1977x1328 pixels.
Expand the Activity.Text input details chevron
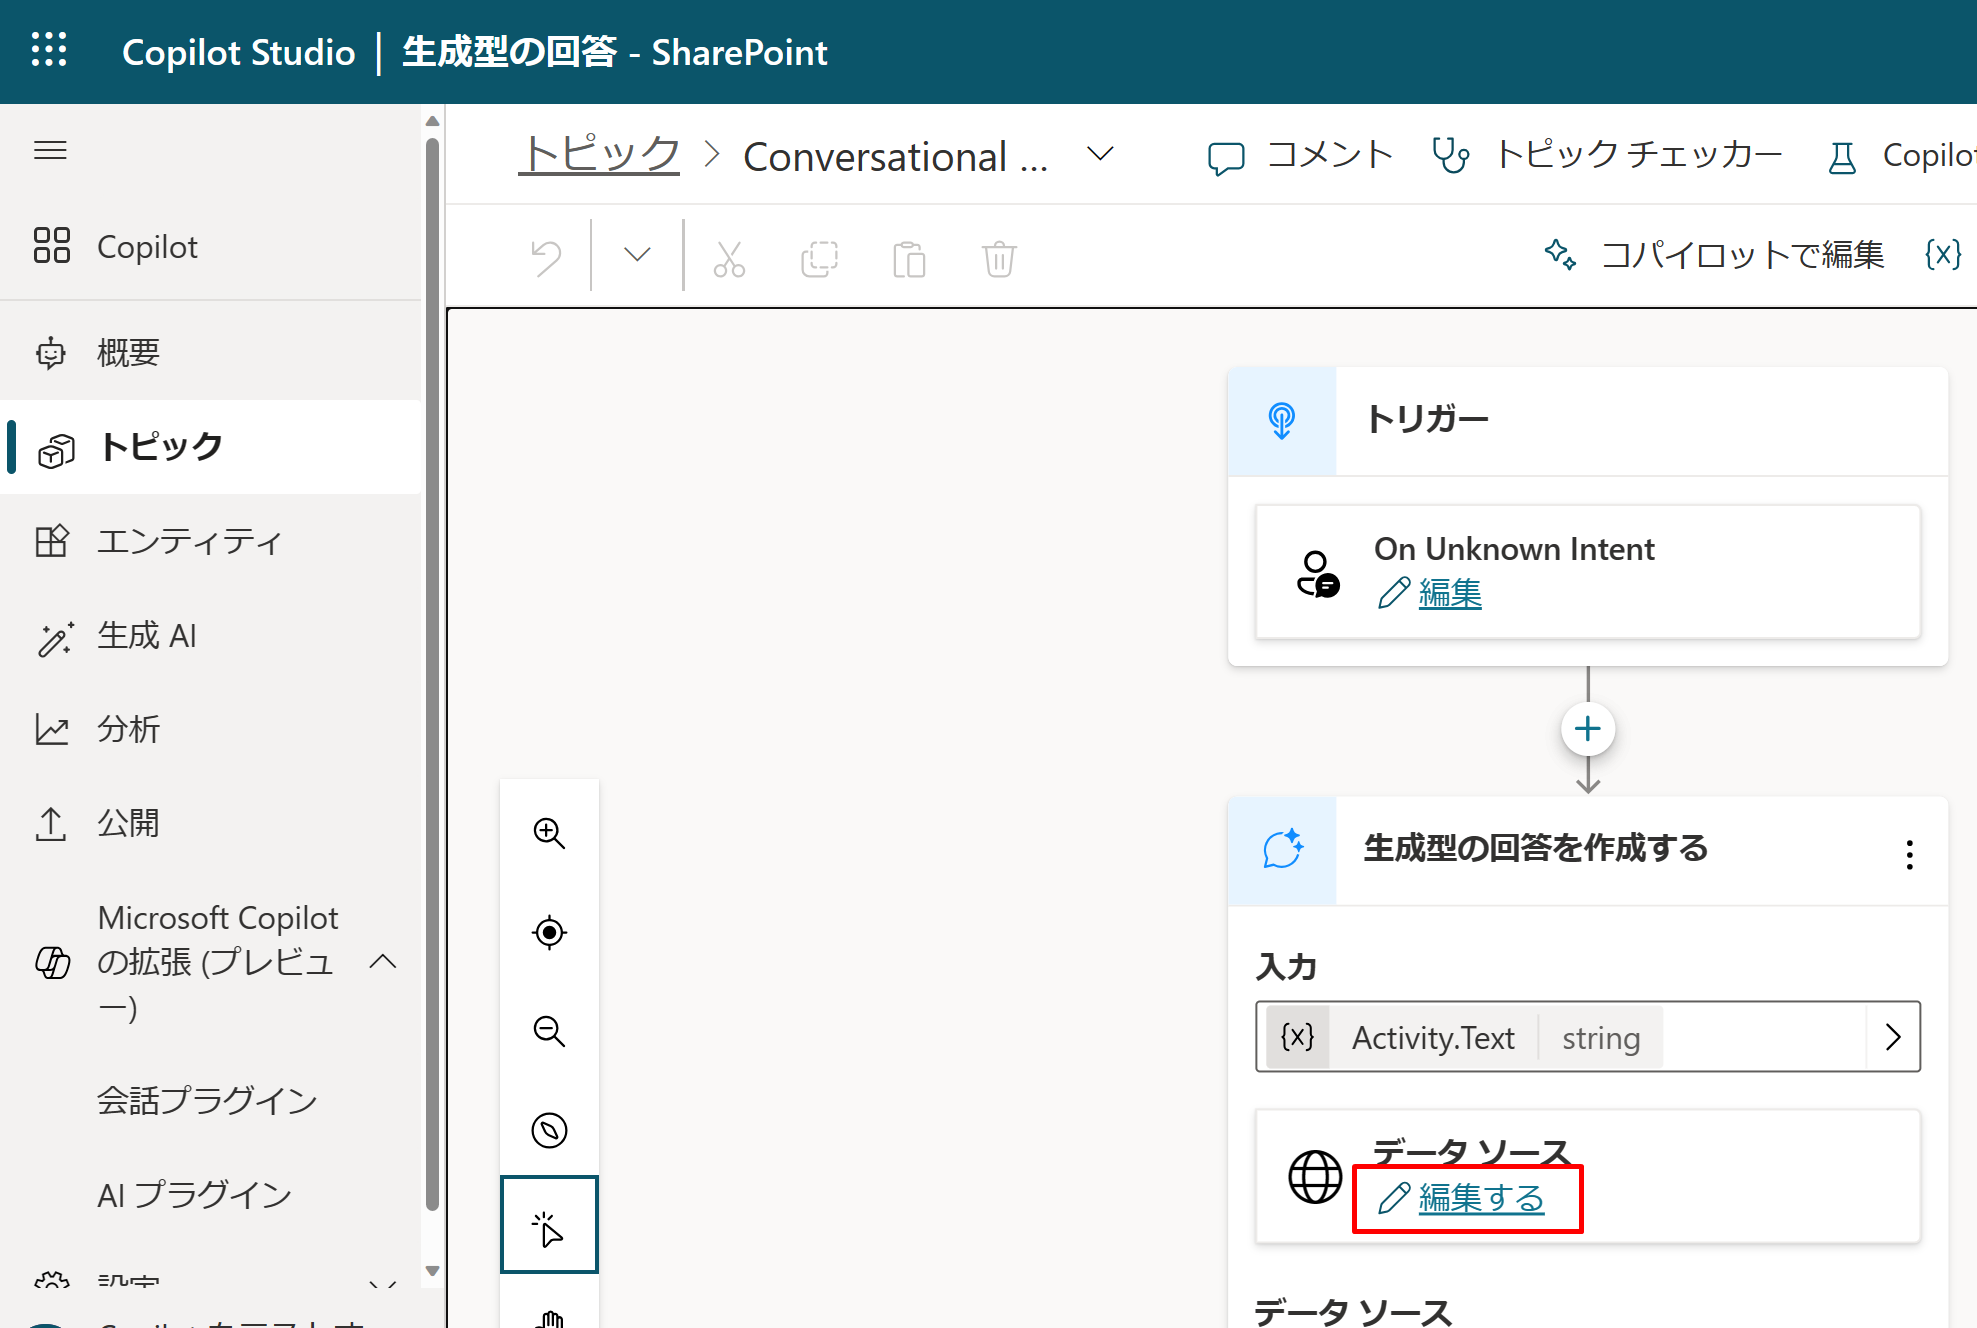(x=1892, y=1037)
